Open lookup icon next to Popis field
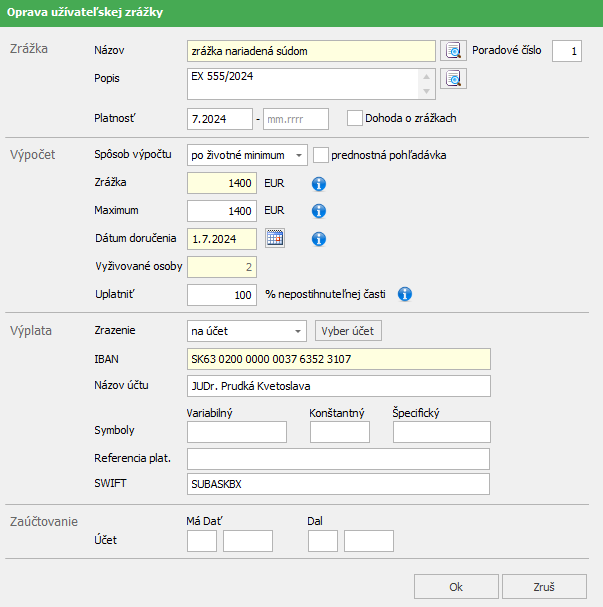 (453, 79)
